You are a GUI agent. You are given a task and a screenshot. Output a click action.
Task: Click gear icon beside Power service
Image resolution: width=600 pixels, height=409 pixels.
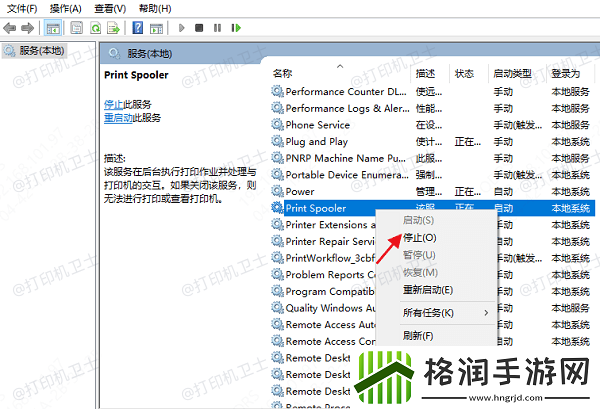click(277, 191)
